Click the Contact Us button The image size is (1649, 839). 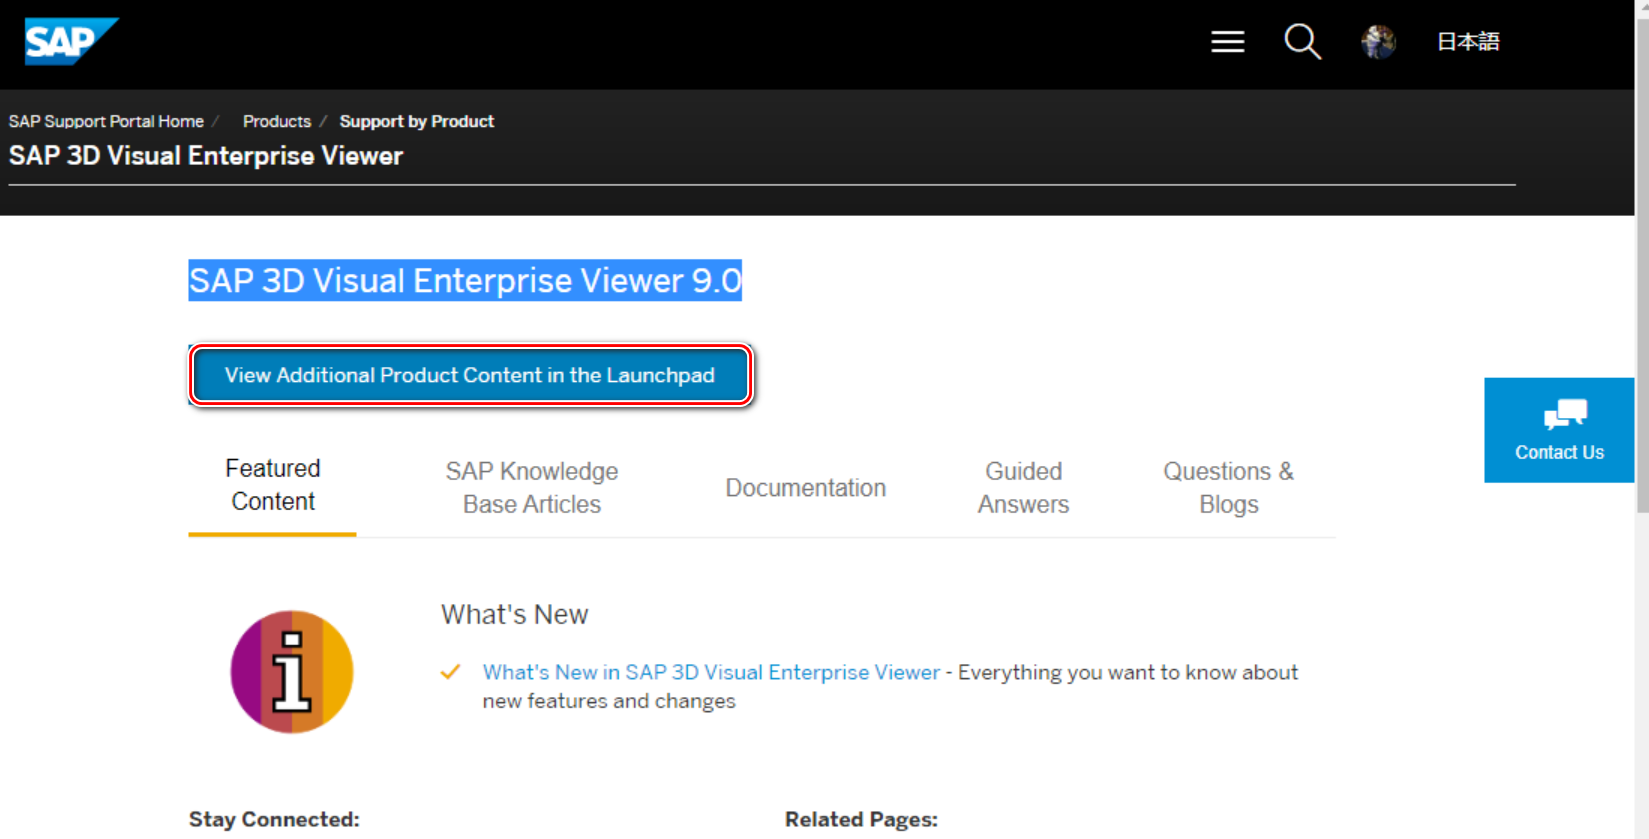[1559, 430]
